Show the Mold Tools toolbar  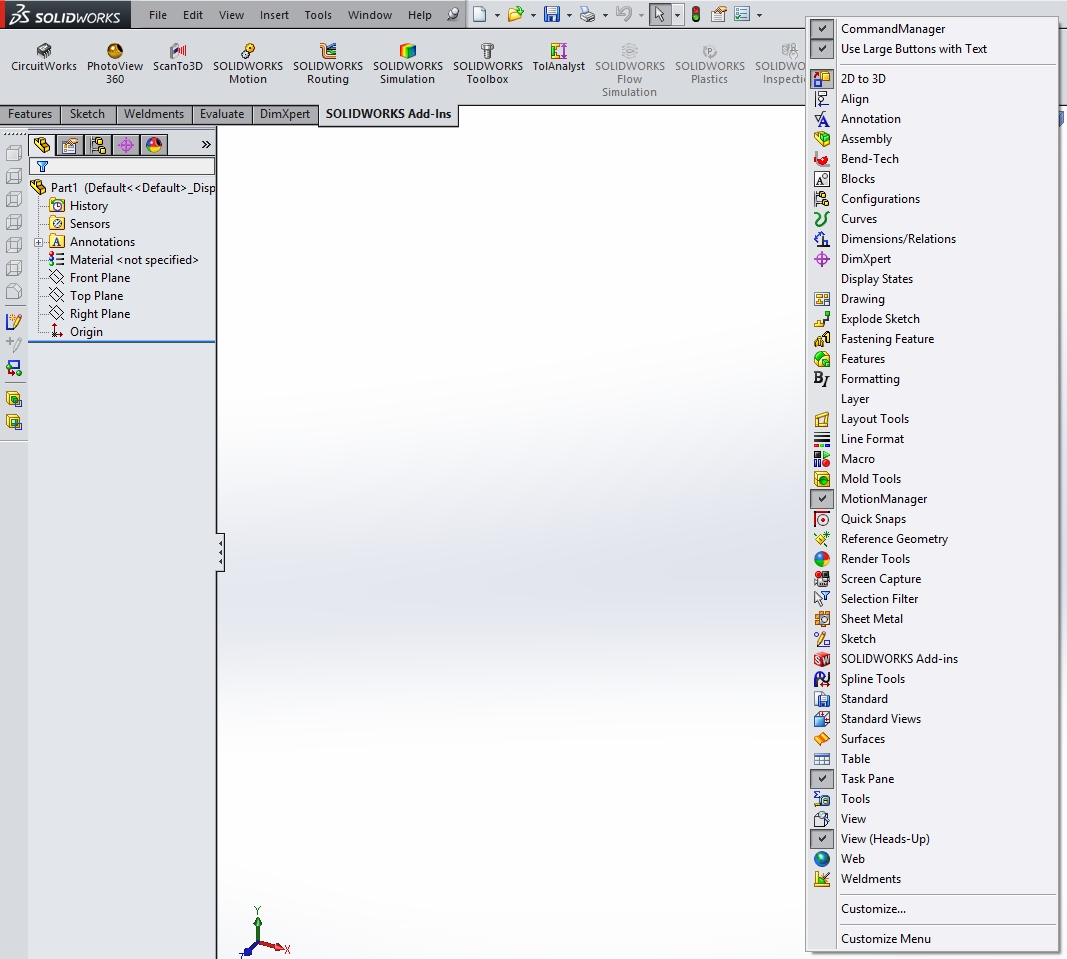[x=932, y=479]
